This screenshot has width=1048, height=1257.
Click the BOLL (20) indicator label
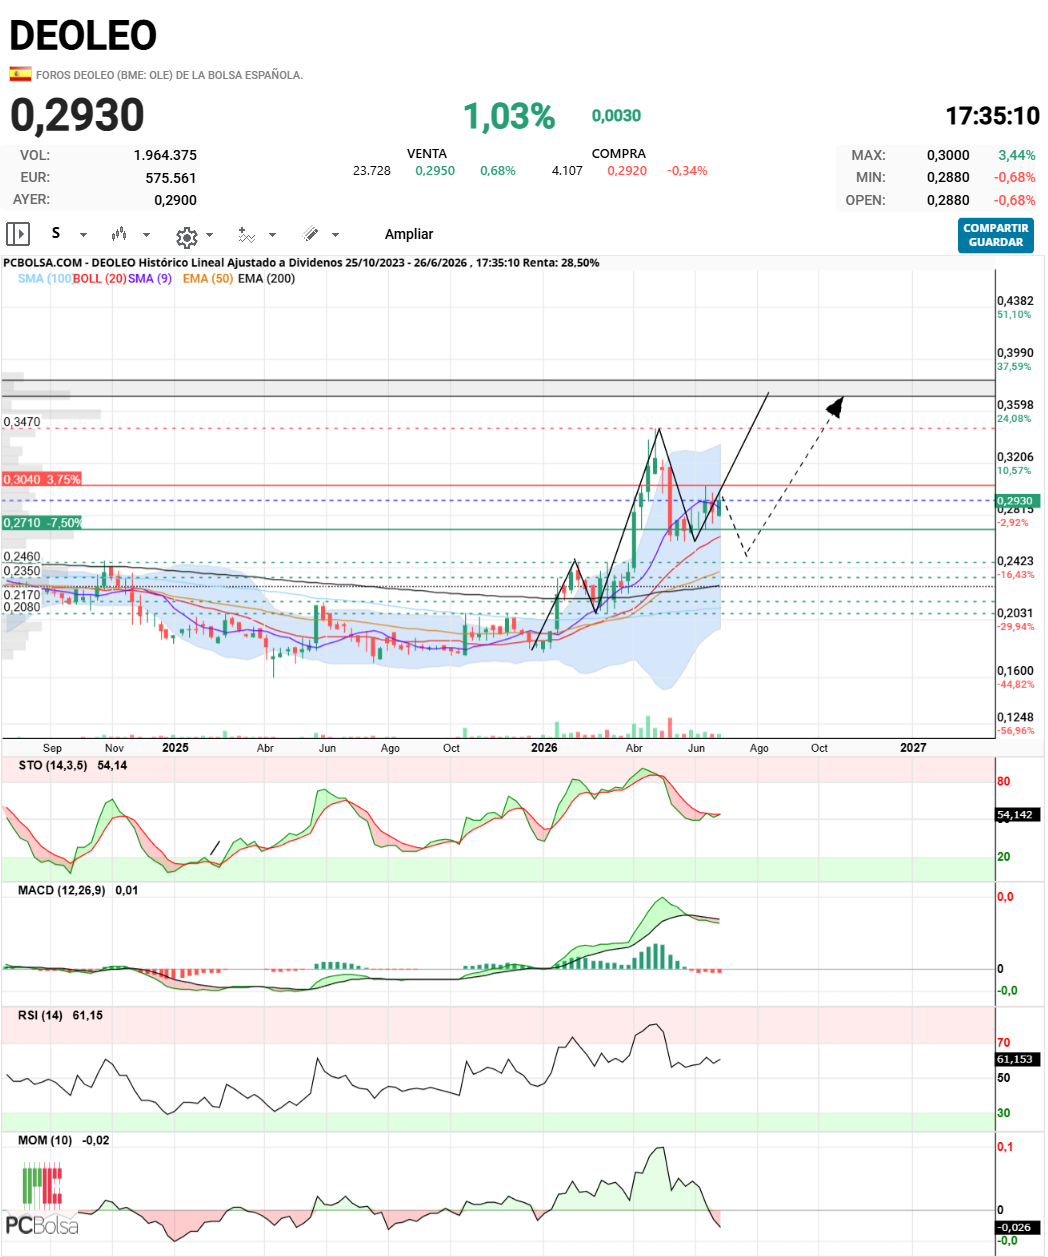(x=99, y=278)
